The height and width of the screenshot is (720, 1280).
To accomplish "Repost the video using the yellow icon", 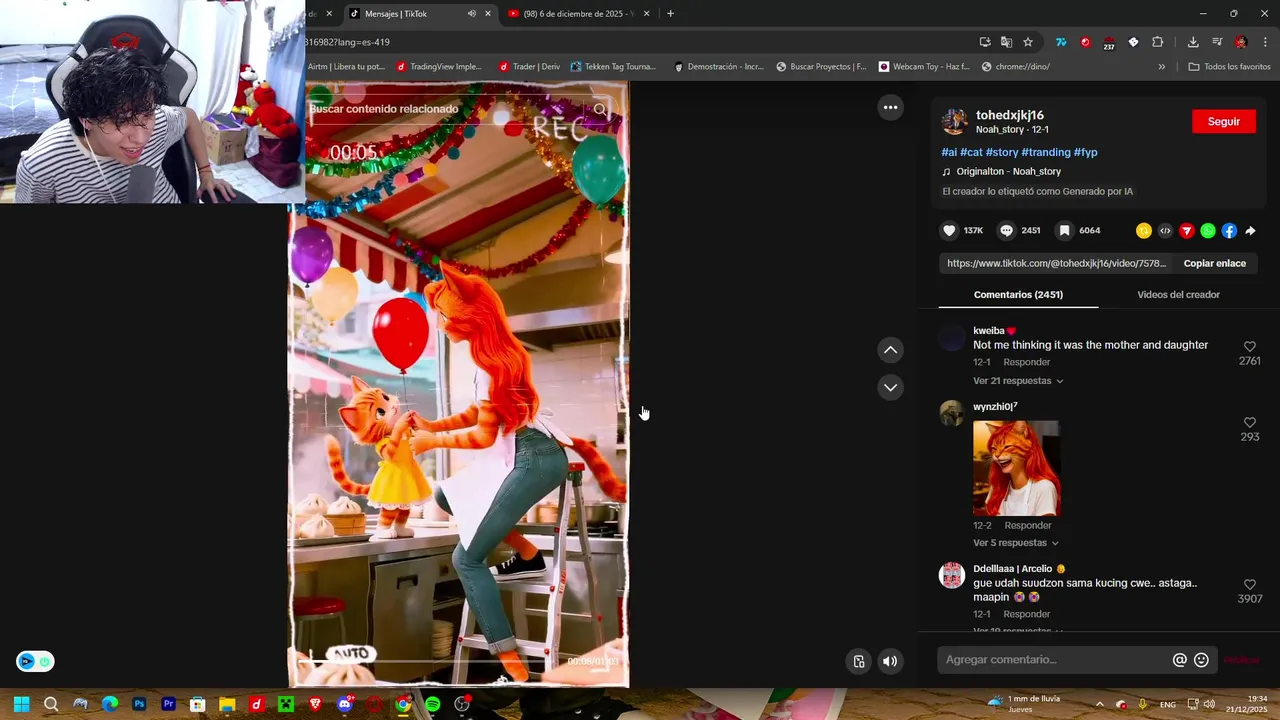I will pyautogui.click(x=1144, y=231).
